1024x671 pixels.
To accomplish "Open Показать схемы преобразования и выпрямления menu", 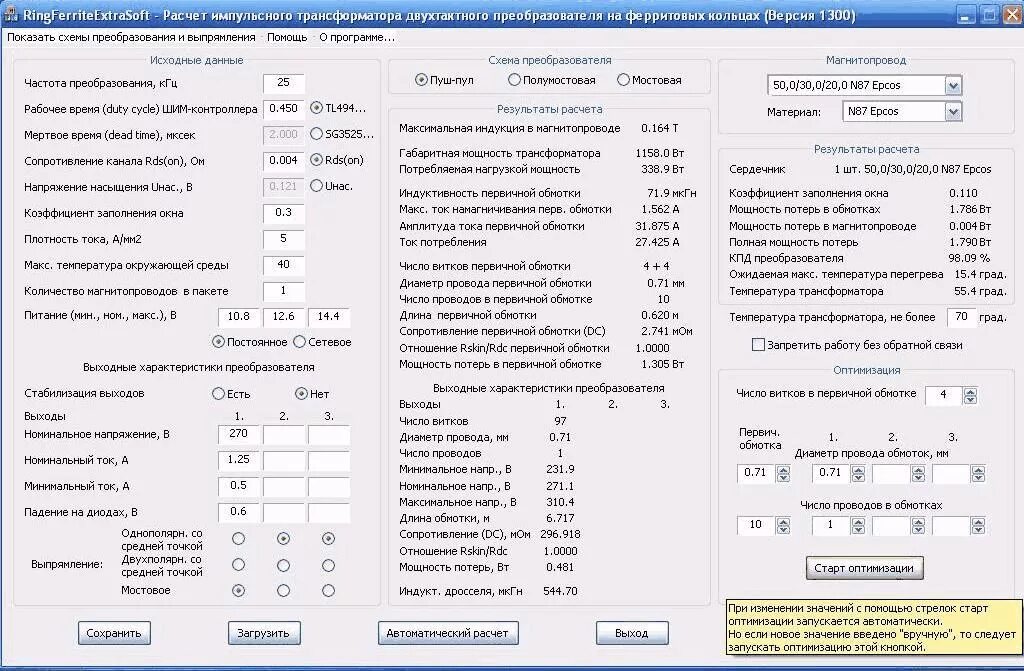I will click(131, 37).
